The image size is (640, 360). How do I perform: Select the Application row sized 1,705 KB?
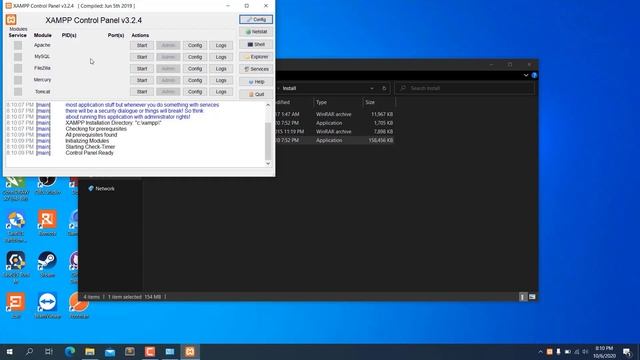click(334, 123)
